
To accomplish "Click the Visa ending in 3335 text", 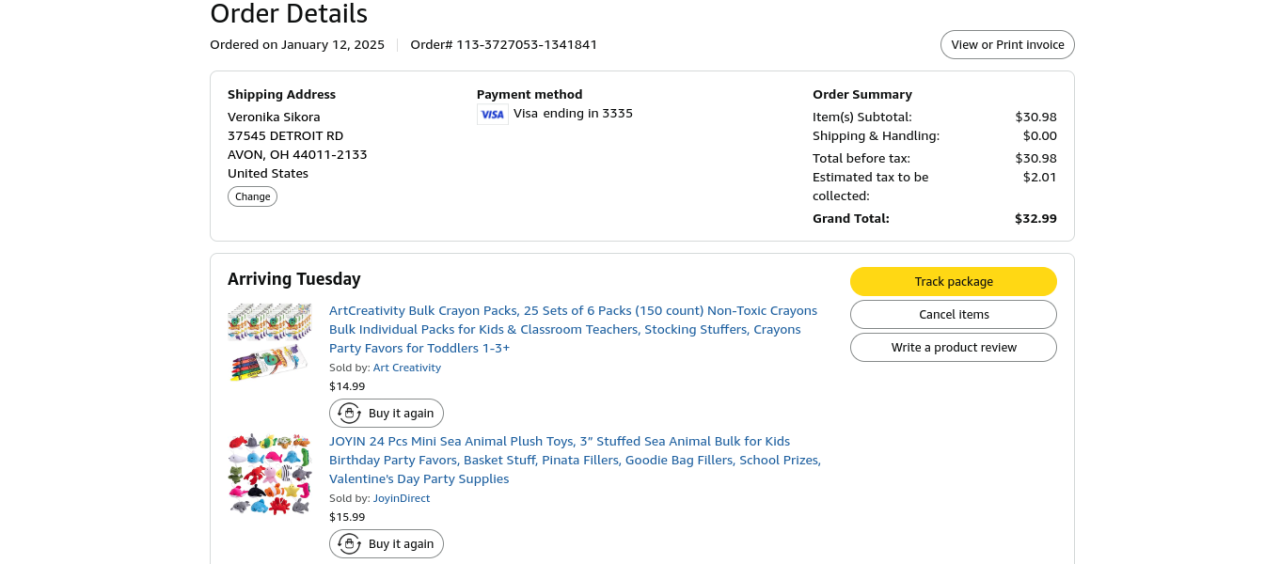I will 573,113.
